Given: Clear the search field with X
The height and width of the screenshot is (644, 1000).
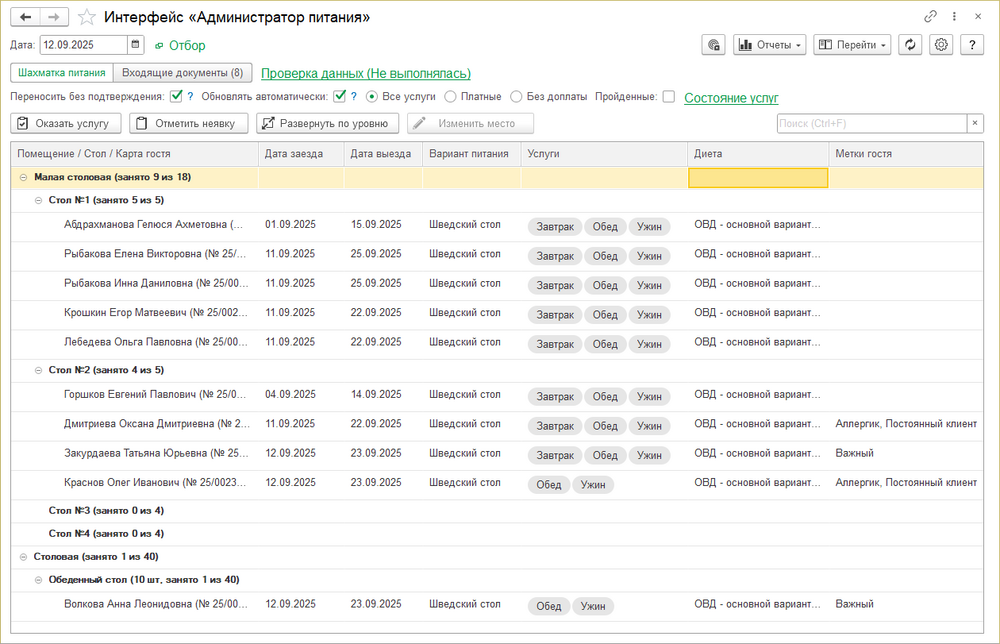Looking at the screenshot, I should click(x=975, y=123).
